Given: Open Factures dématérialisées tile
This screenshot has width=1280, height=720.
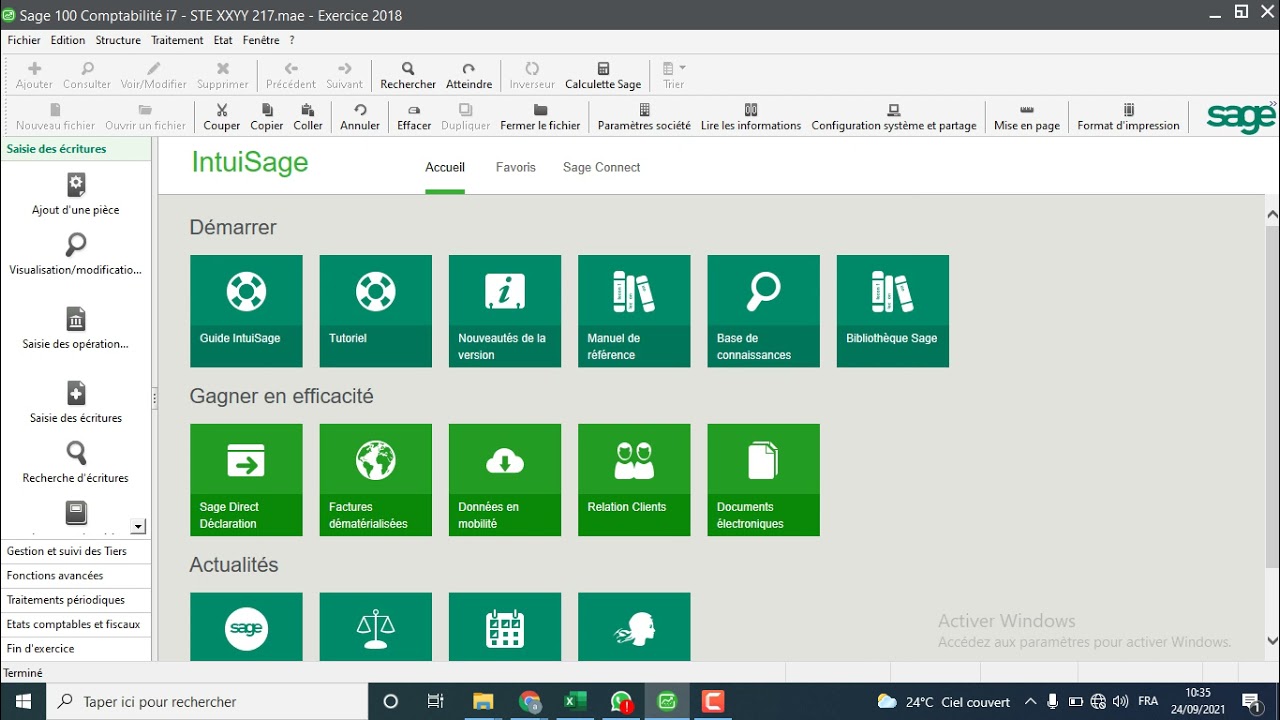Looking at the screenshot, I should click(376, 480).
